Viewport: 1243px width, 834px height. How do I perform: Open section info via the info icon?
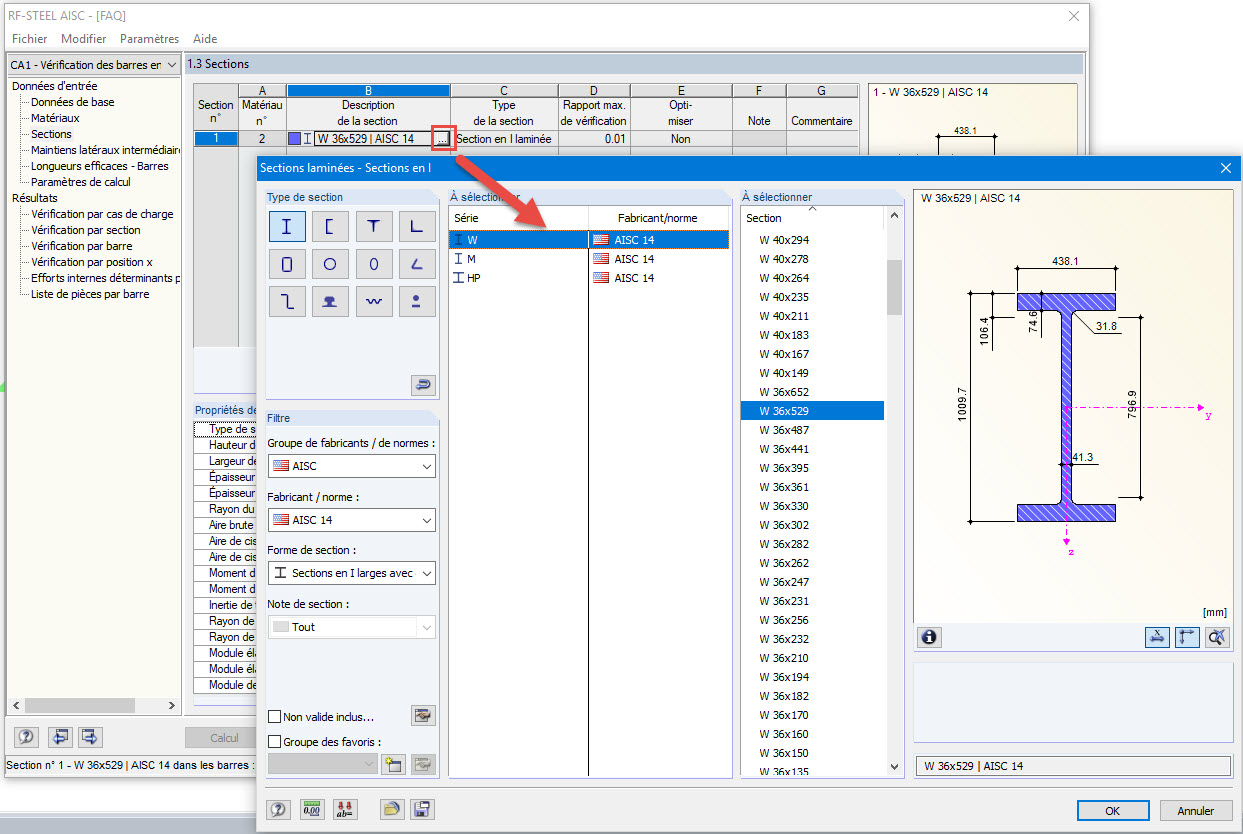pyautogui.click(x=929, y=637)
